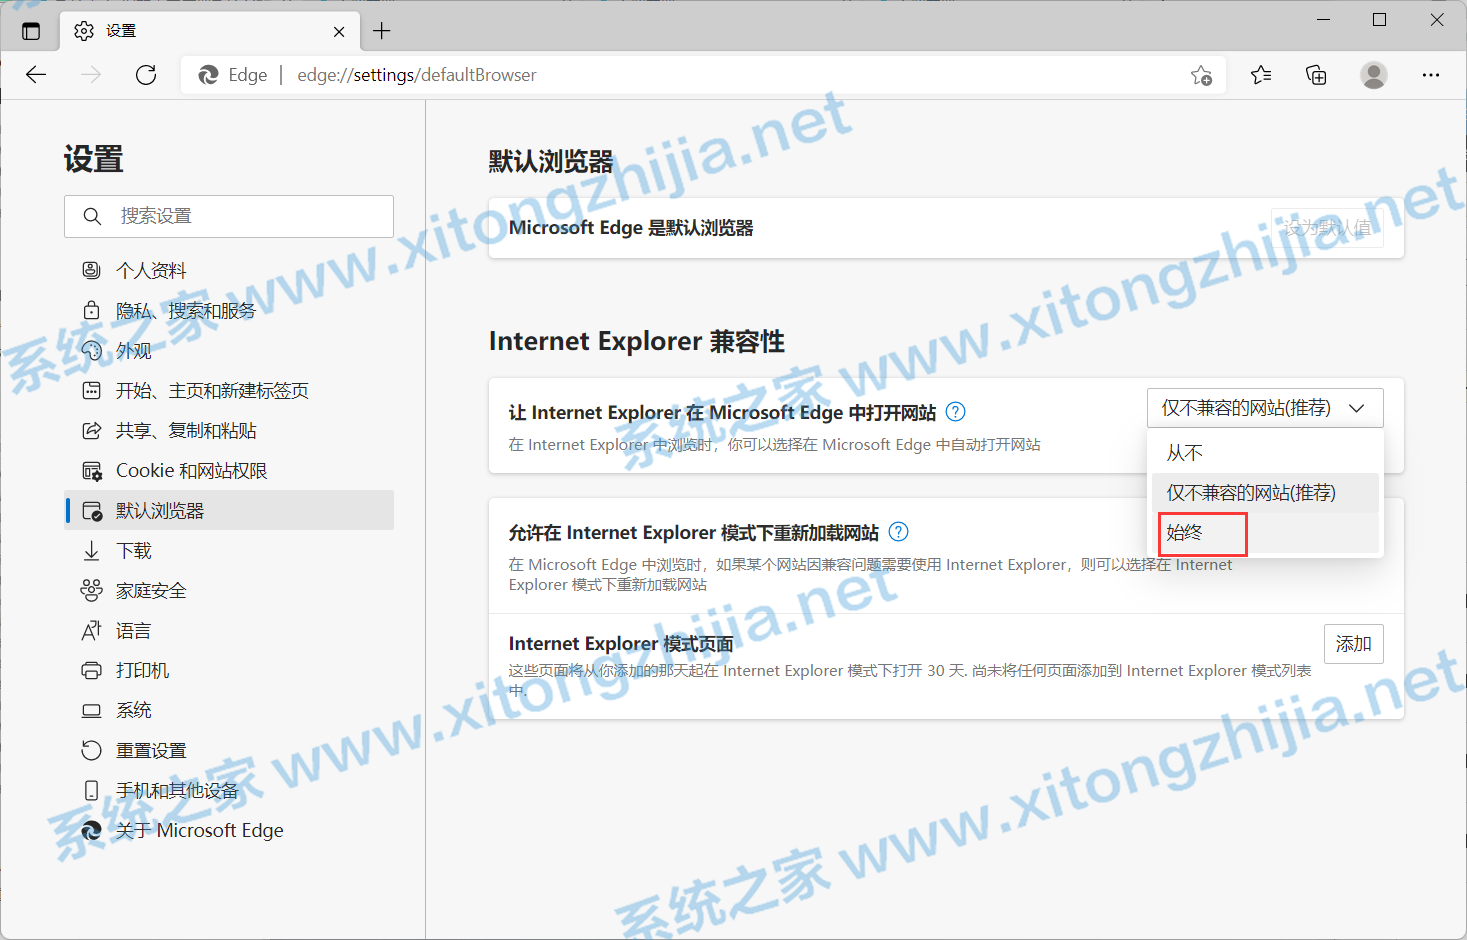Choose 从不 in the open-websites dropdown
Image resolution: width=1467 pixels, height=940 pixels.
click(x=1184, y=452)
